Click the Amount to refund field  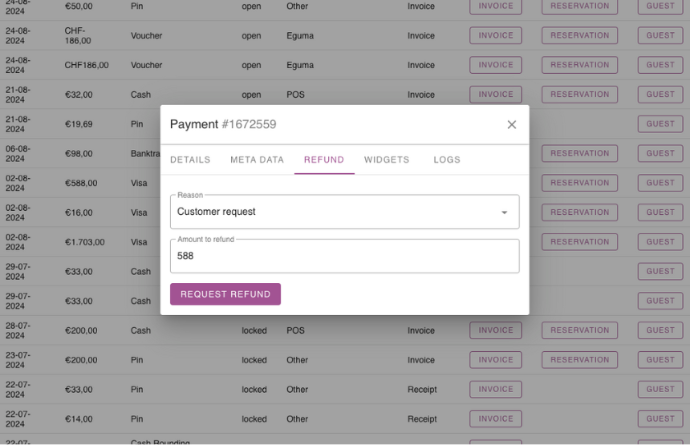click(344, 256)
